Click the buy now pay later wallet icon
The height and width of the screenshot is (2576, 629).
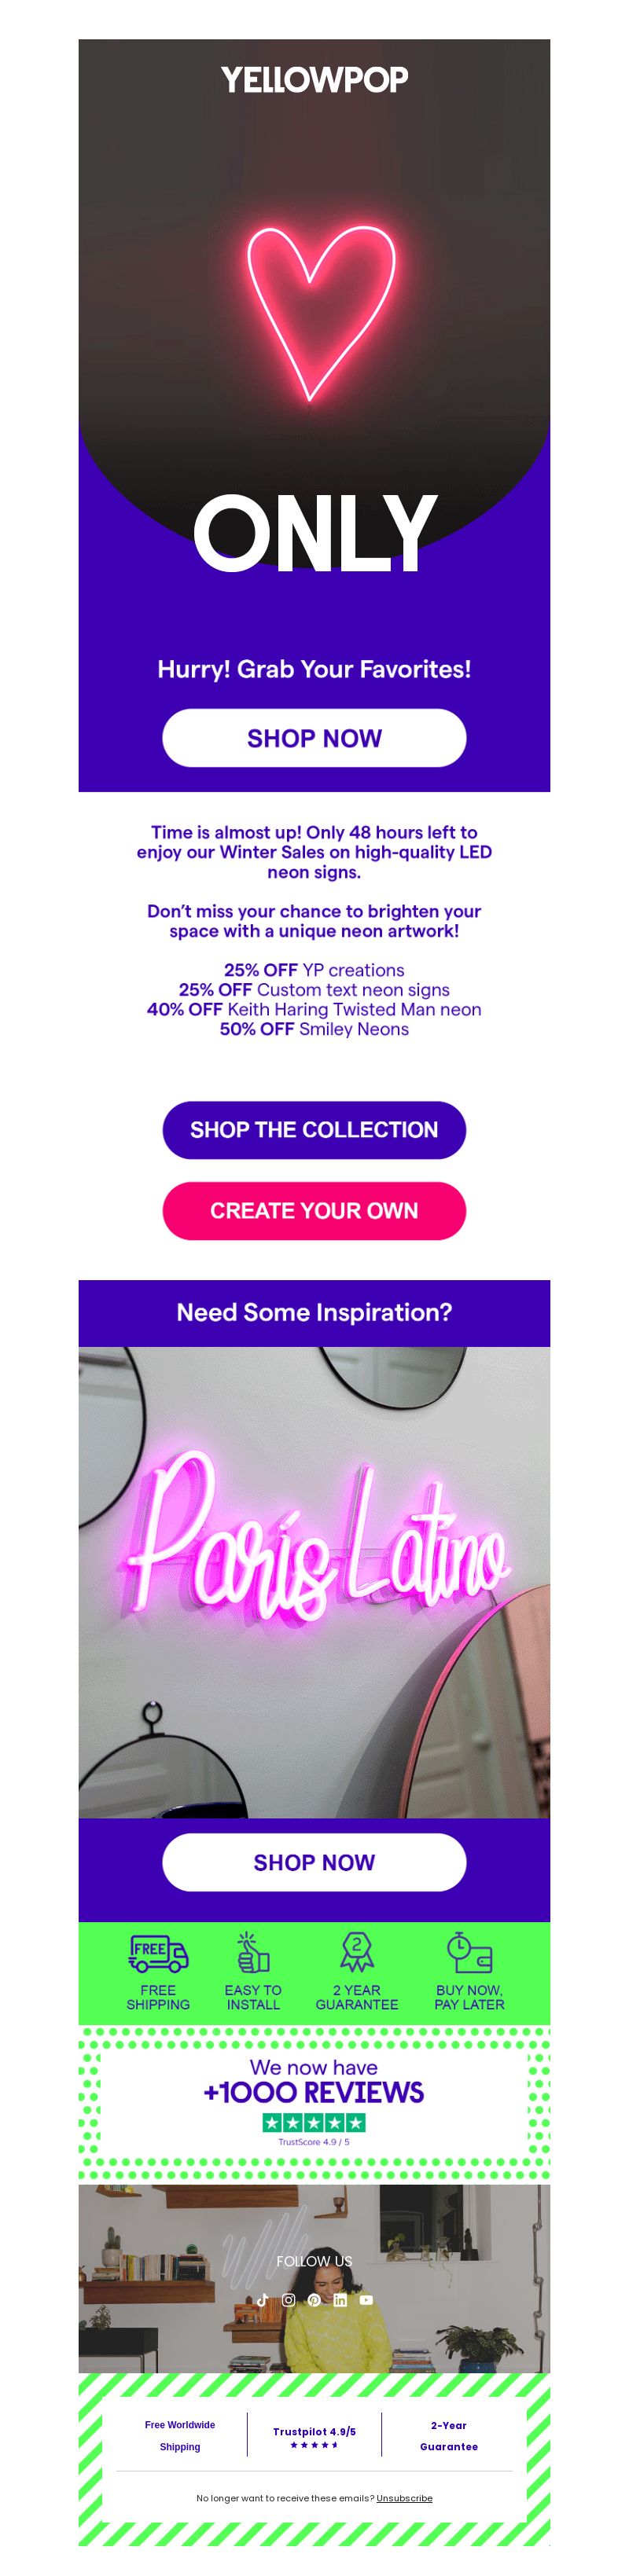[469, 1952]
